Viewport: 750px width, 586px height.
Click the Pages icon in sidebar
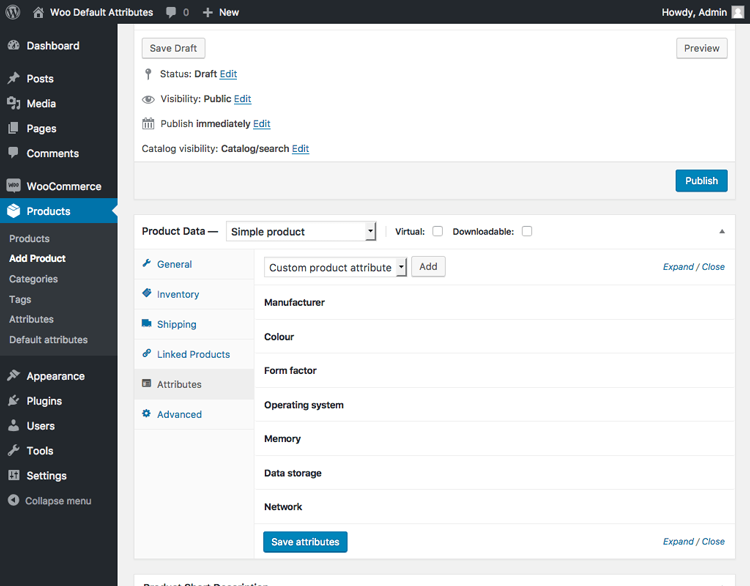coord(14,128)
